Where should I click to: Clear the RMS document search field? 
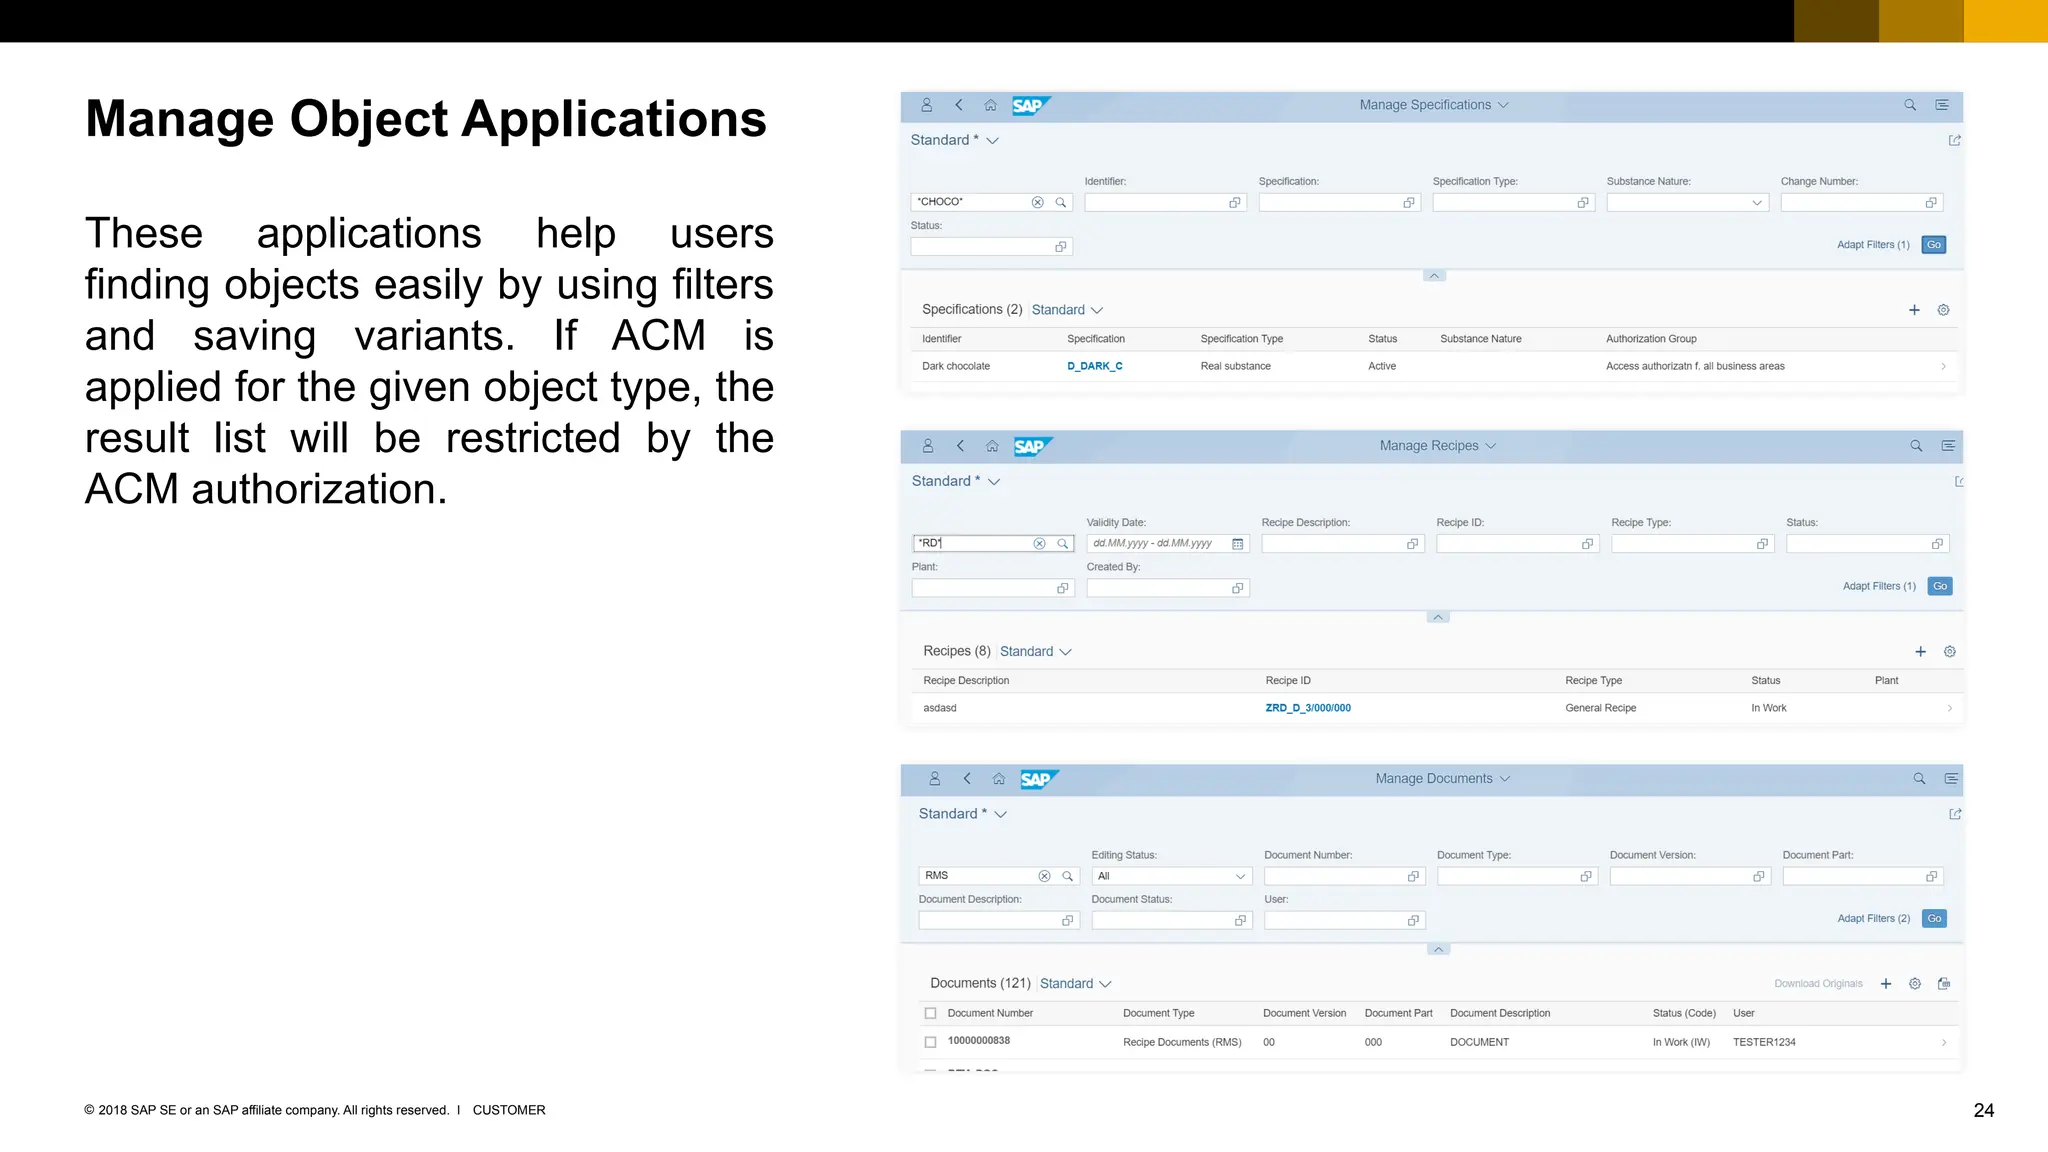[x=1044, y=876]
